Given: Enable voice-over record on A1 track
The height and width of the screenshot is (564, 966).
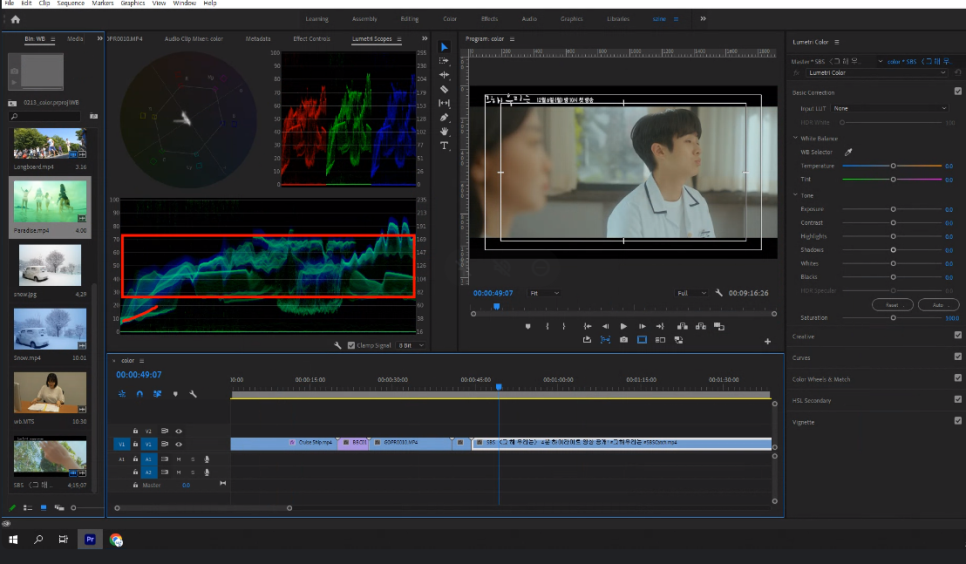Looking at the screenshot, I should (x=207, y=459).
